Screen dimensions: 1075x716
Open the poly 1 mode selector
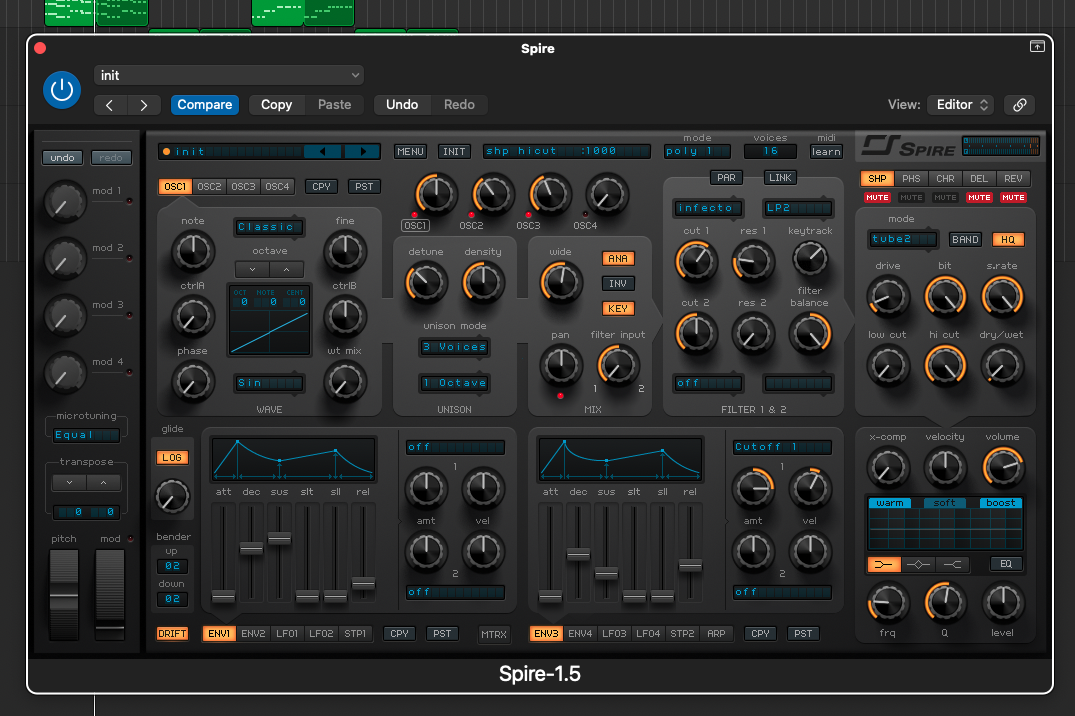pyautogui.click(x=697, y=151)
